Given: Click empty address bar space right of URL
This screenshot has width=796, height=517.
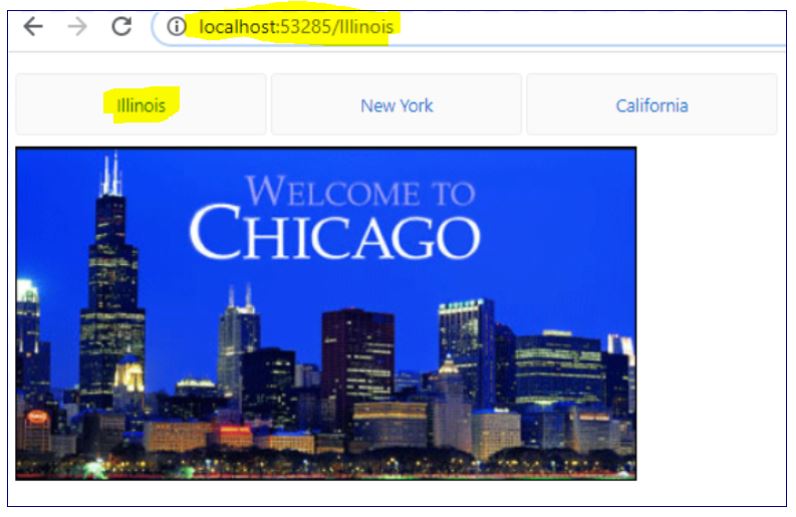Looking at the screenshot, I should point(600,27).
